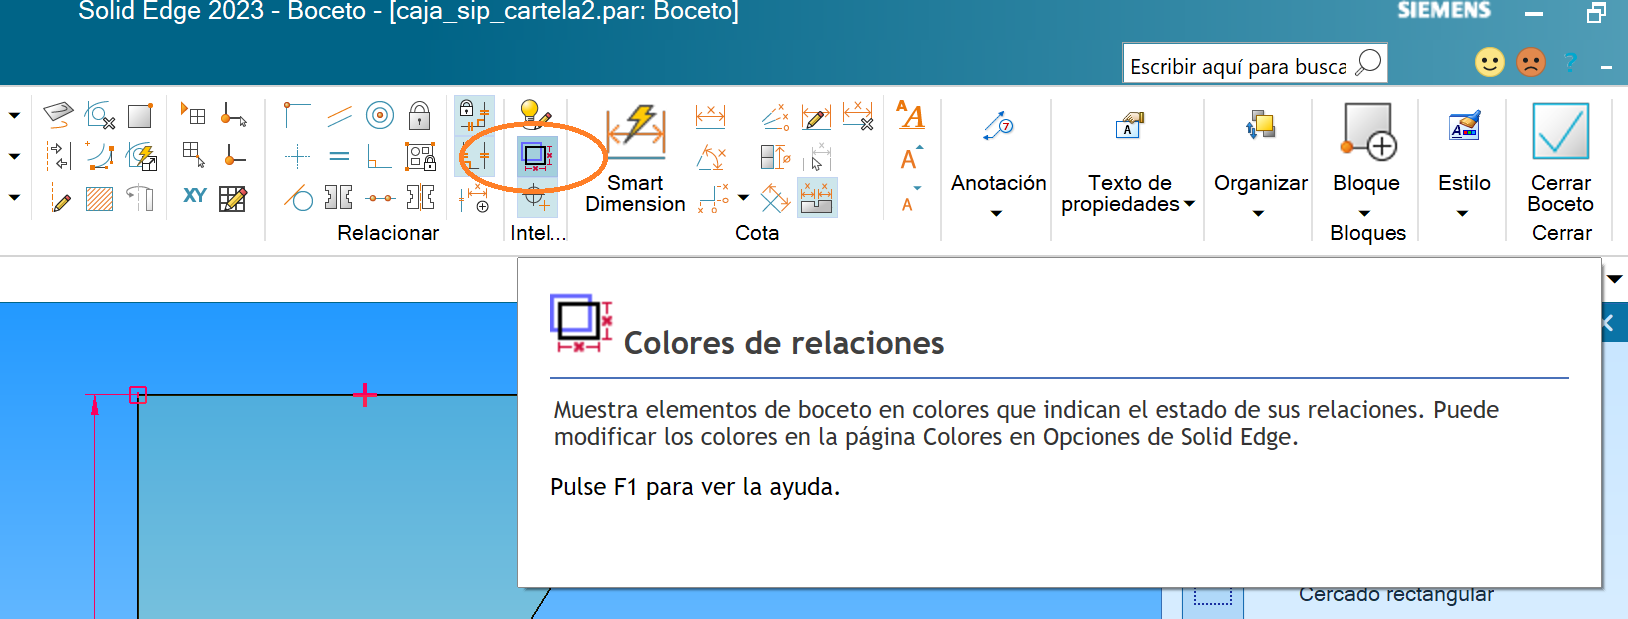The width and height of the screenshot is (1628, 619).
Task: Click the padlock Lock relationship icon
Action: 420,116
